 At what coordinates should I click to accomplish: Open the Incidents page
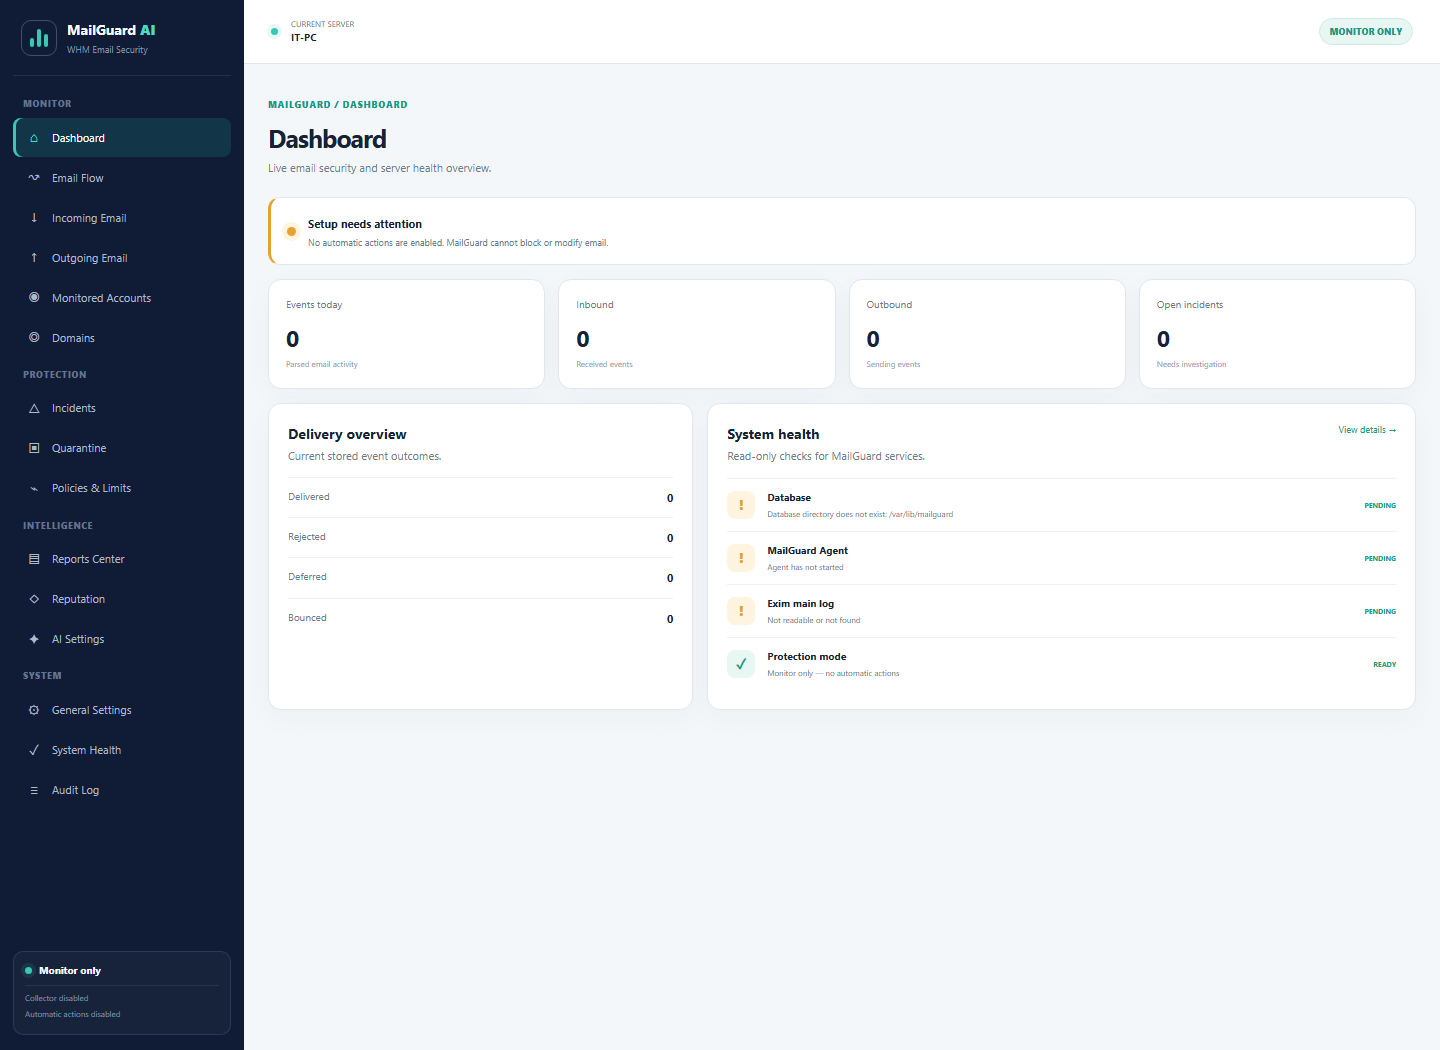pyautogui.click(x=122, y=408)
